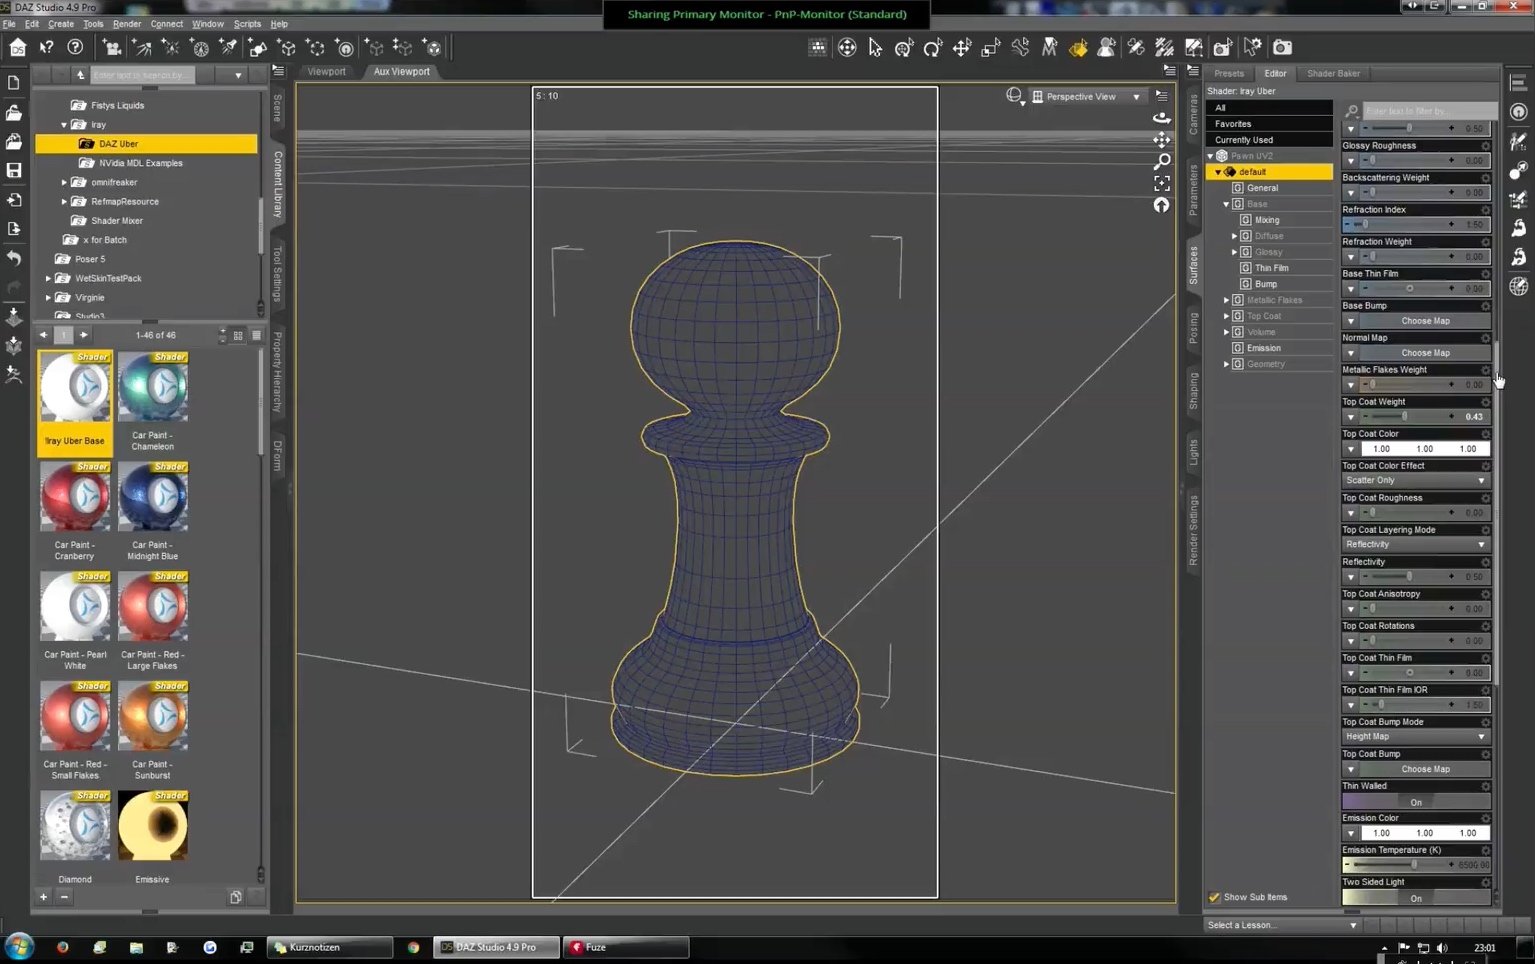
Task: Click Choose Map for Top Coat Bump
Action: tap(1424, 769)
